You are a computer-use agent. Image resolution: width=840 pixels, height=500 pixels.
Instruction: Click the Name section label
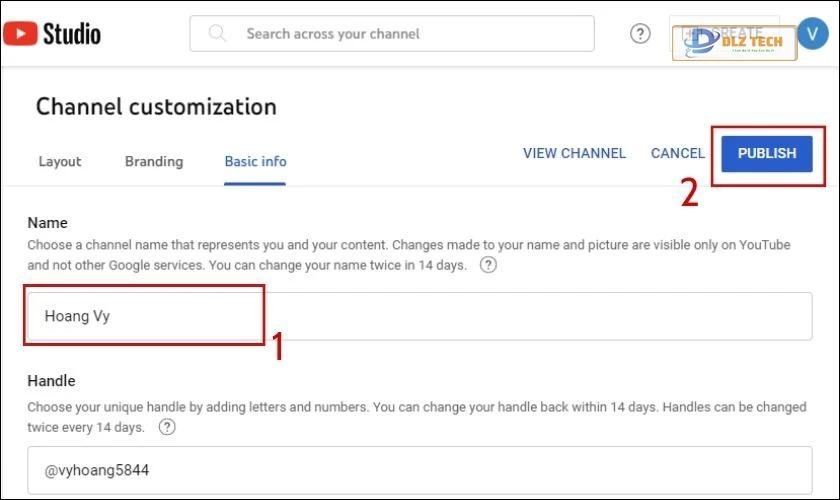coord(47,223)
